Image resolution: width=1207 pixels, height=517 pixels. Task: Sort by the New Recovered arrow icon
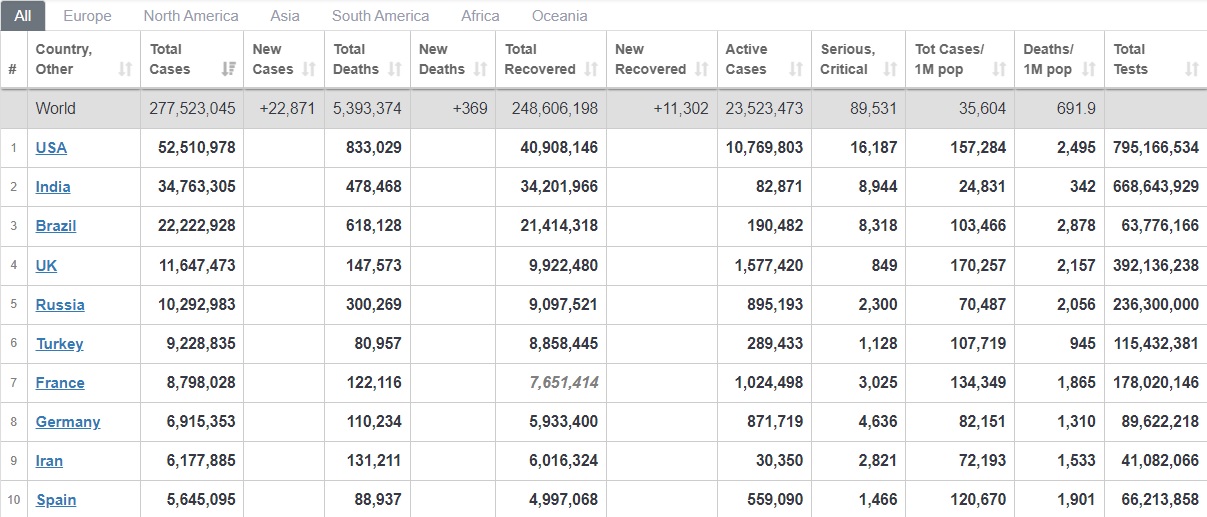[x=701, y=69]
